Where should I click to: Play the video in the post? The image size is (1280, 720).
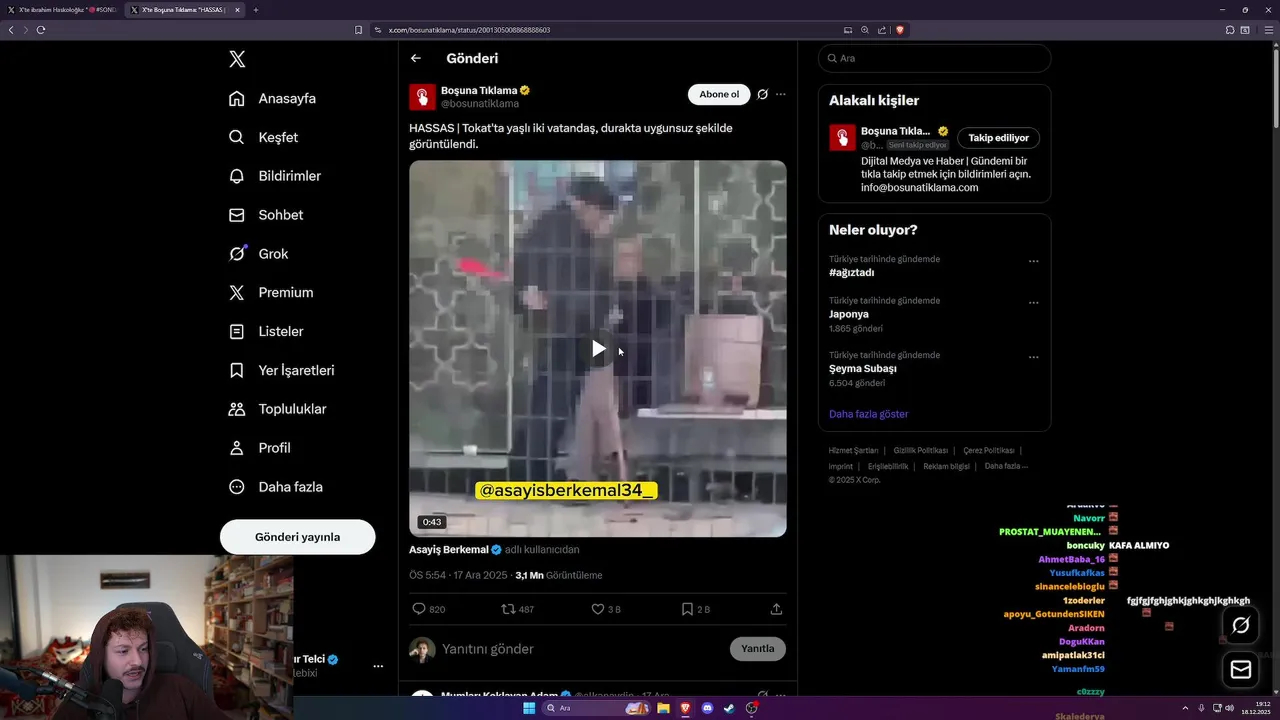pos(598,349)
